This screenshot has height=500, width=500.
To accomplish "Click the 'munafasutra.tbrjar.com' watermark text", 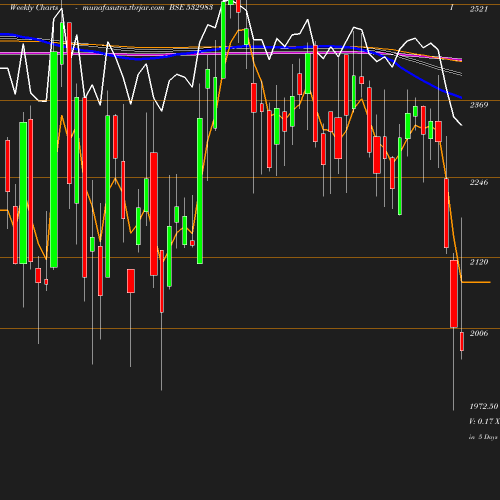I will click(123, 8).
